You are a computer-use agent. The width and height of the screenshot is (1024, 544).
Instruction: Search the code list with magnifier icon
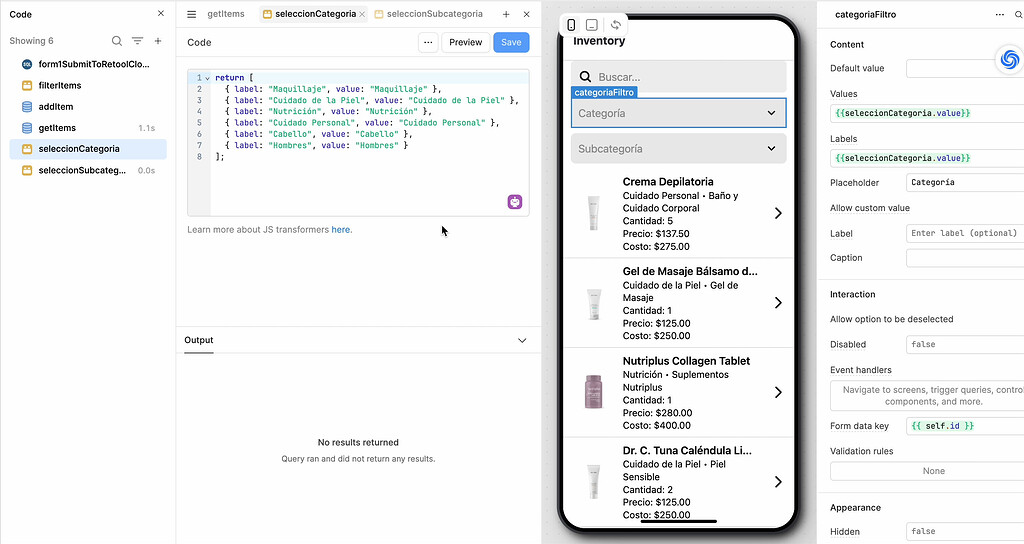[x=117, y=41]
